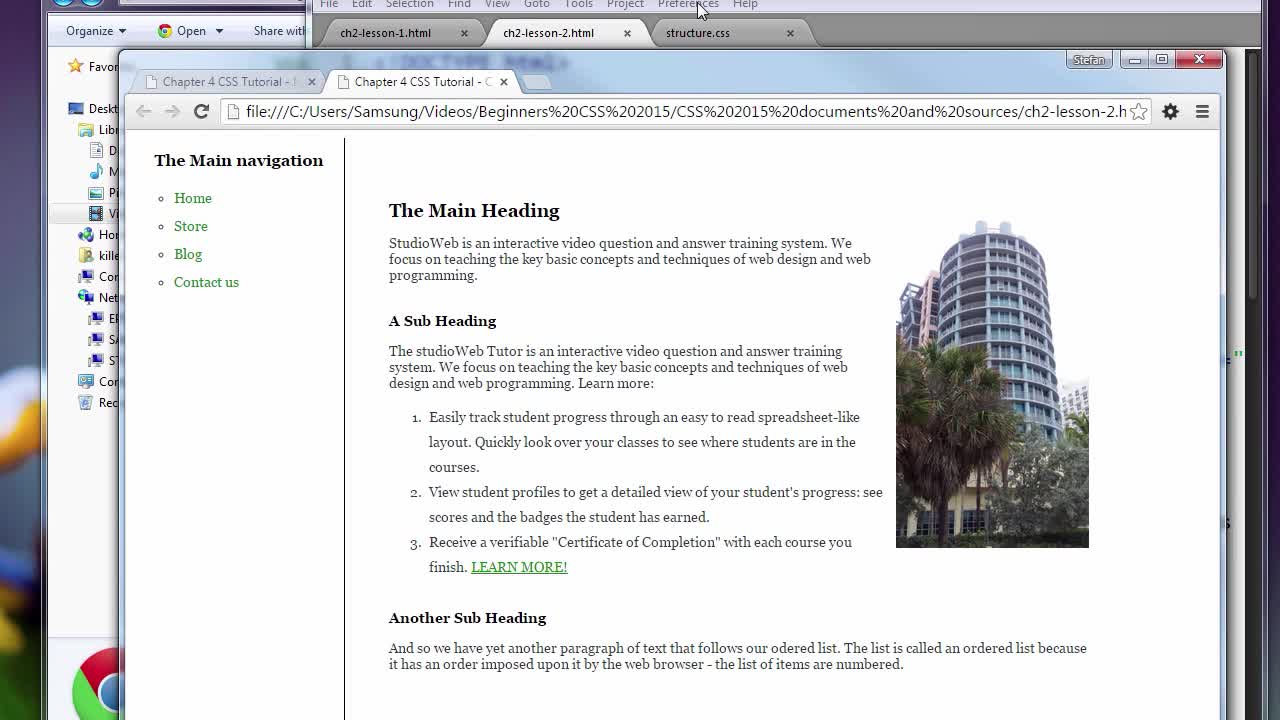The image size is (1280, 720).
Task: Click Share with in Explorer toolbar
Action: pyautogui.click(x=280, y=31)
